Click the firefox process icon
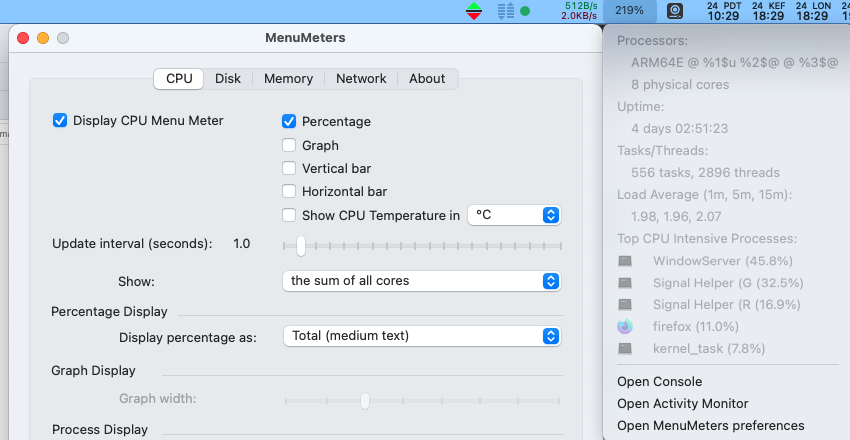 625,326
